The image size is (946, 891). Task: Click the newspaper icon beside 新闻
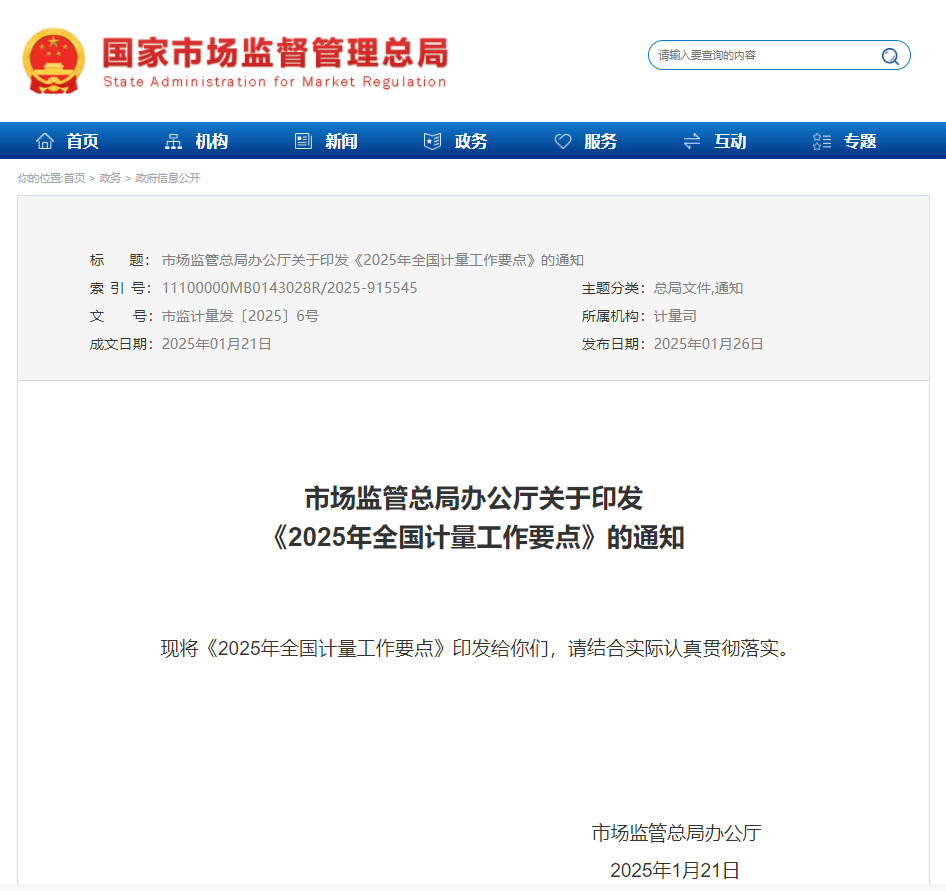point(303,141)
